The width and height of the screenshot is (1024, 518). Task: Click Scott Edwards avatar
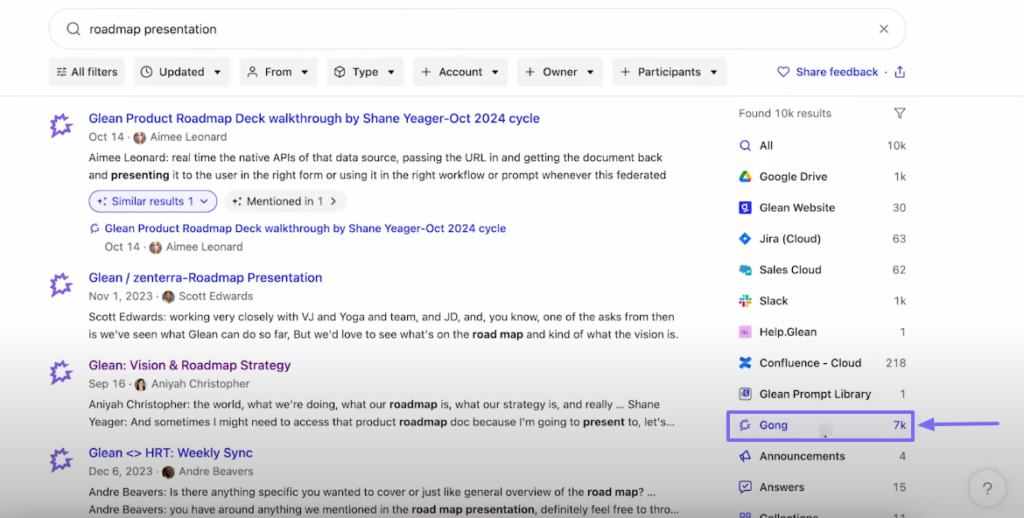click(168, 297)
